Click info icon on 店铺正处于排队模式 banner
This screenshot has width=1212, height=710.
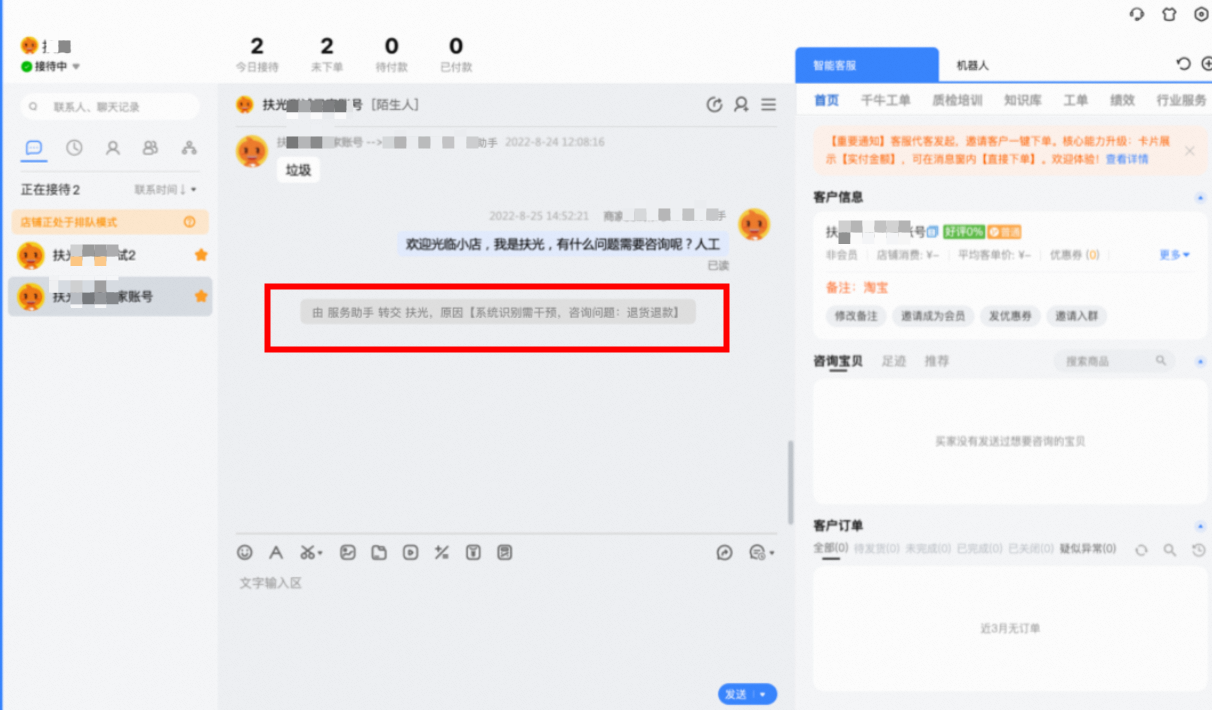click(x=189, y=222)
